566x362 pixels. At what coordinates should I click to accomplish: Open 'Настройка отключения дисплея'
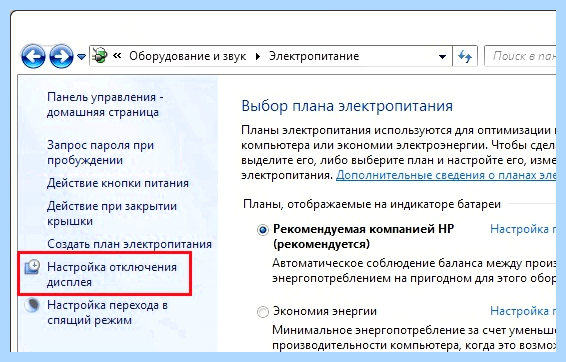click(x=112, y=274)
